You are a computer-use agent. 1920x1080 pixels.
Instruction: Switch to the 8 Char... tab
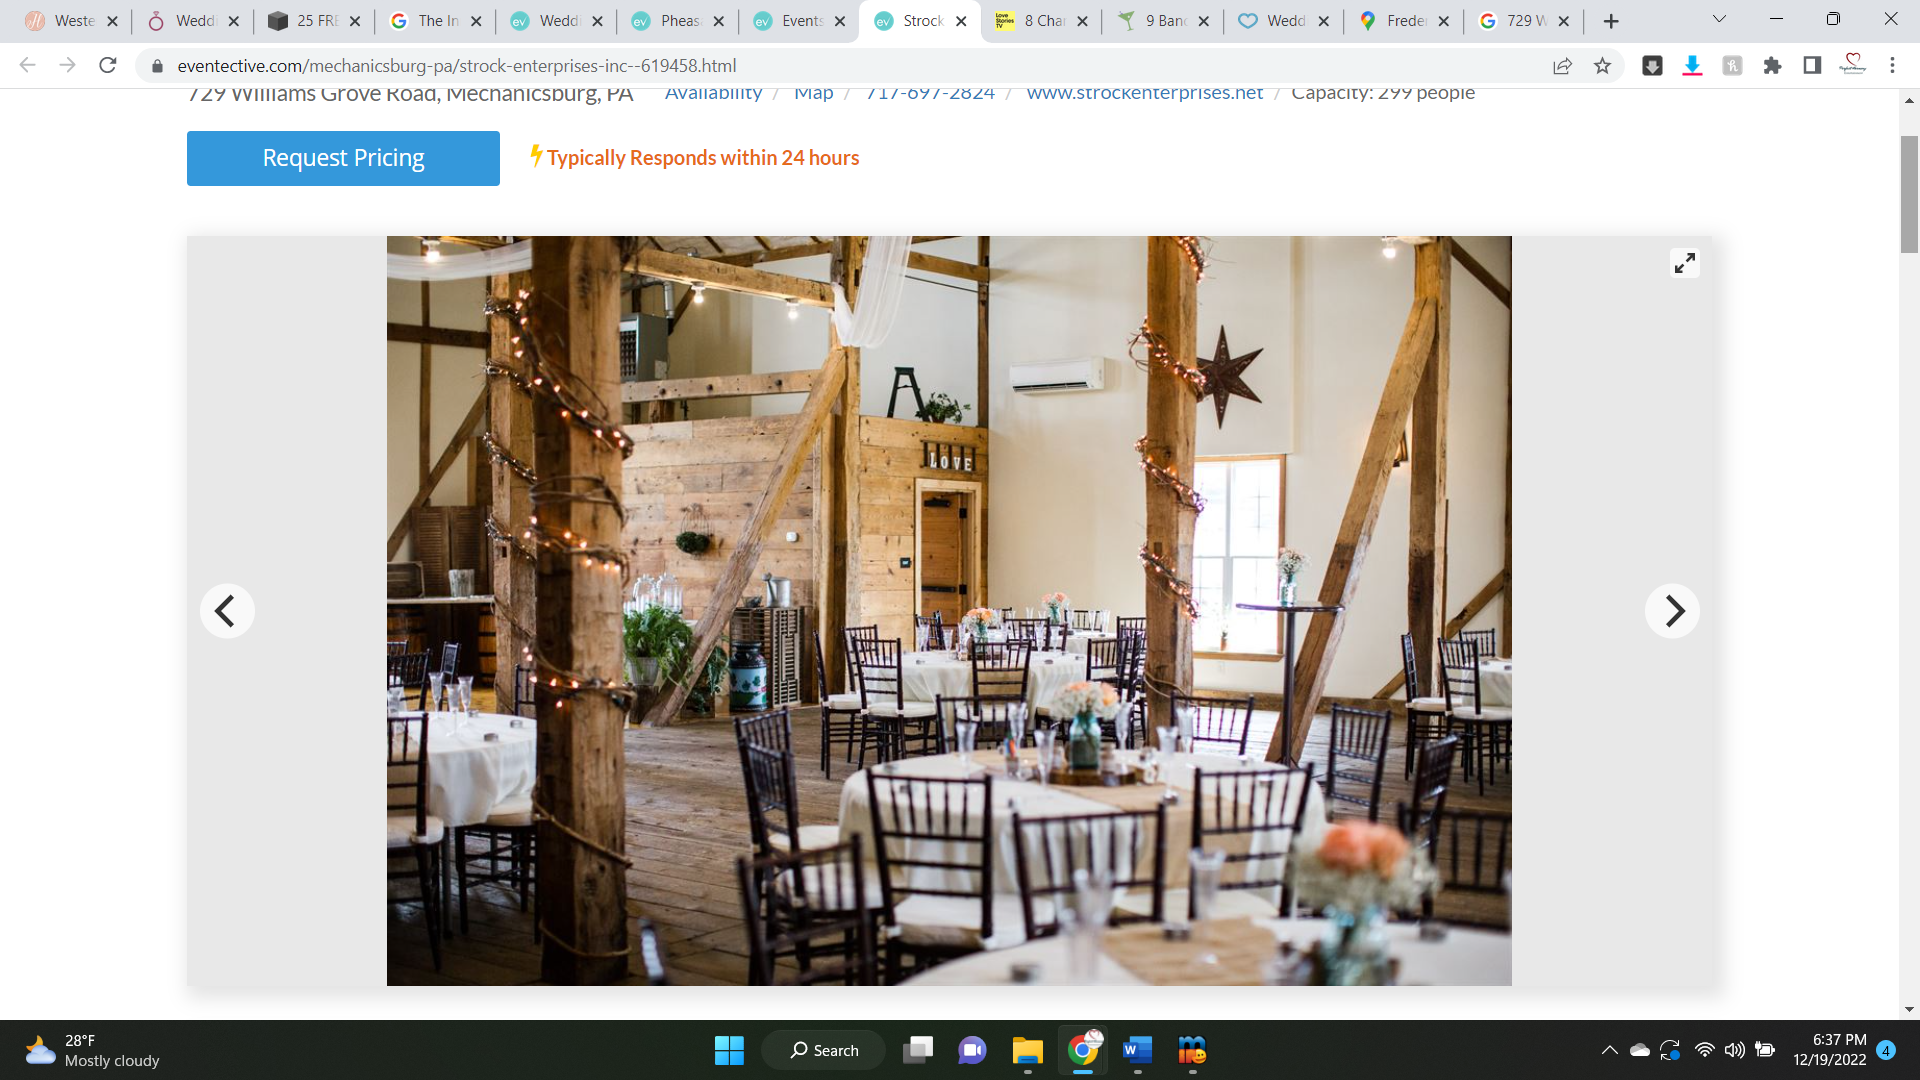[x=1043, y=21]
